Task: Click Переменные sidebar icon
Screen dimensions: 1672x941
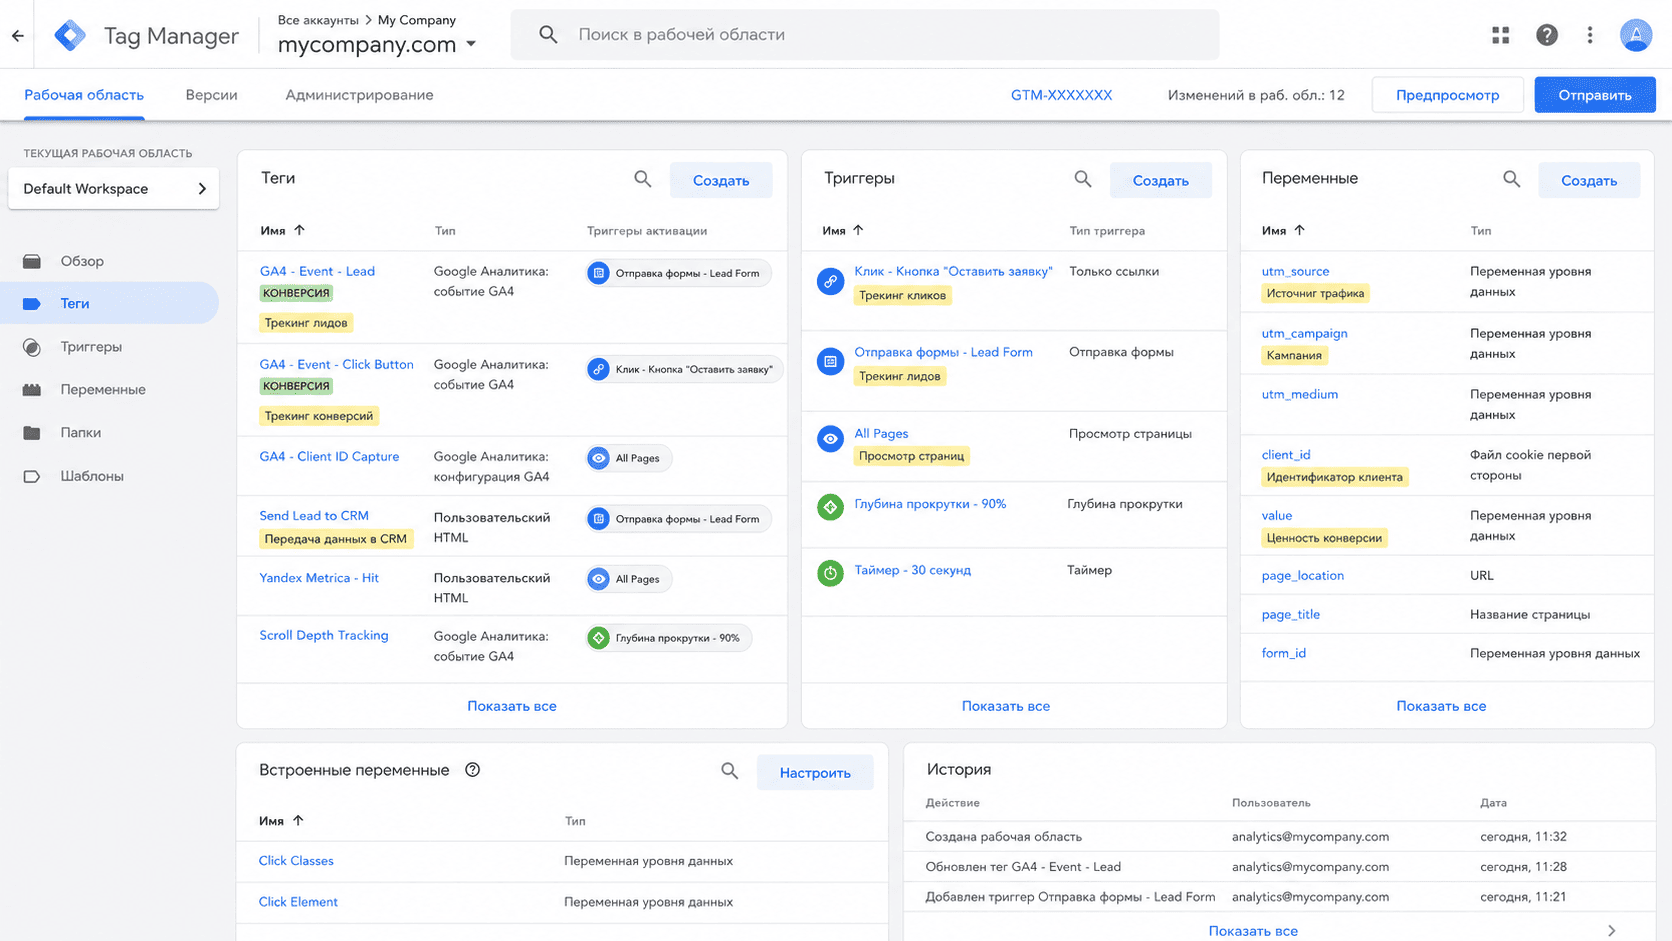Action: pos(32,390)
